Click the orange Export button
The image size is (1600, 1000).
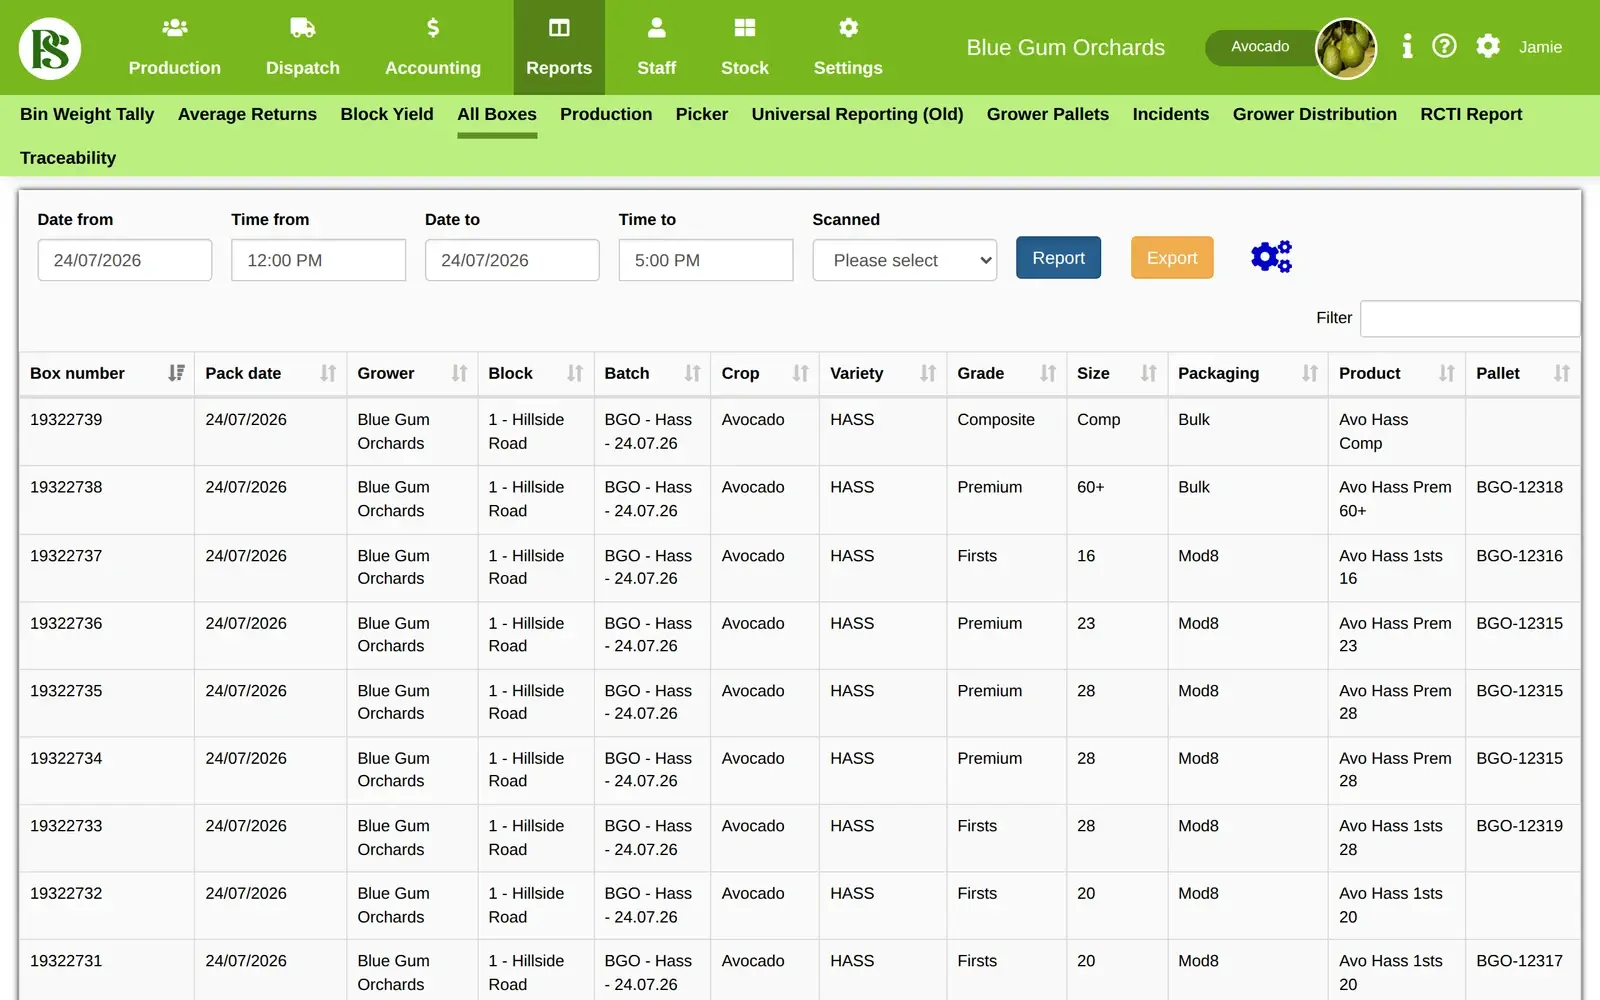point(1172,258)
